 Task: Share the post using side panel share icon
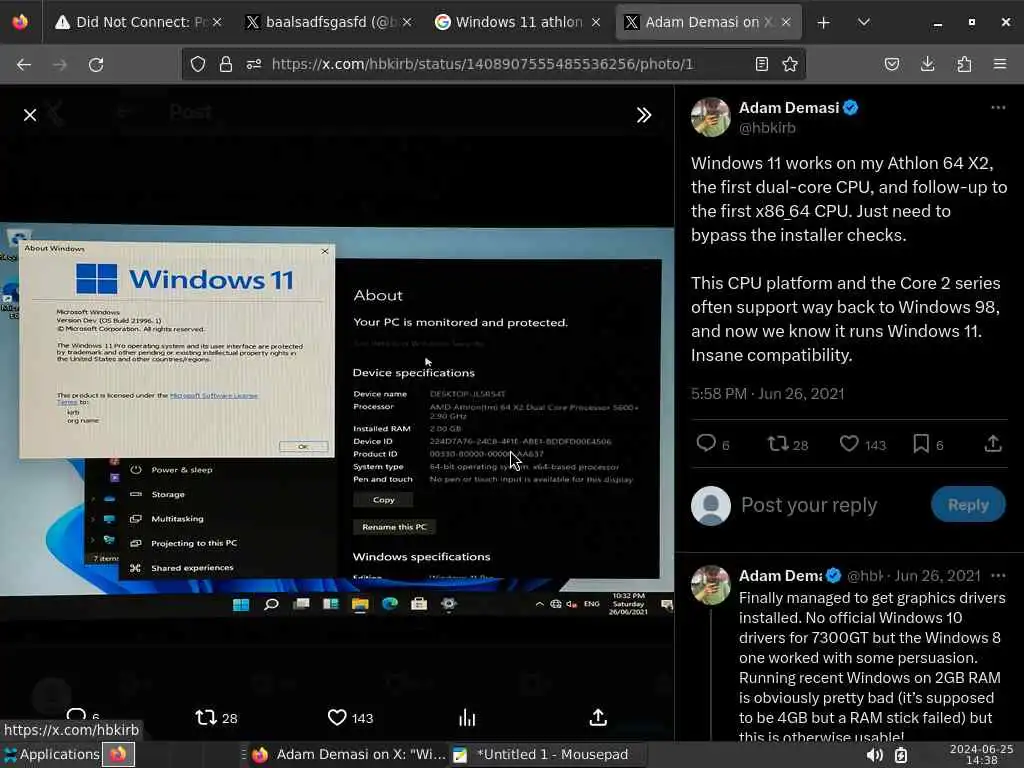pyautogui.click(x=993, y=444)
